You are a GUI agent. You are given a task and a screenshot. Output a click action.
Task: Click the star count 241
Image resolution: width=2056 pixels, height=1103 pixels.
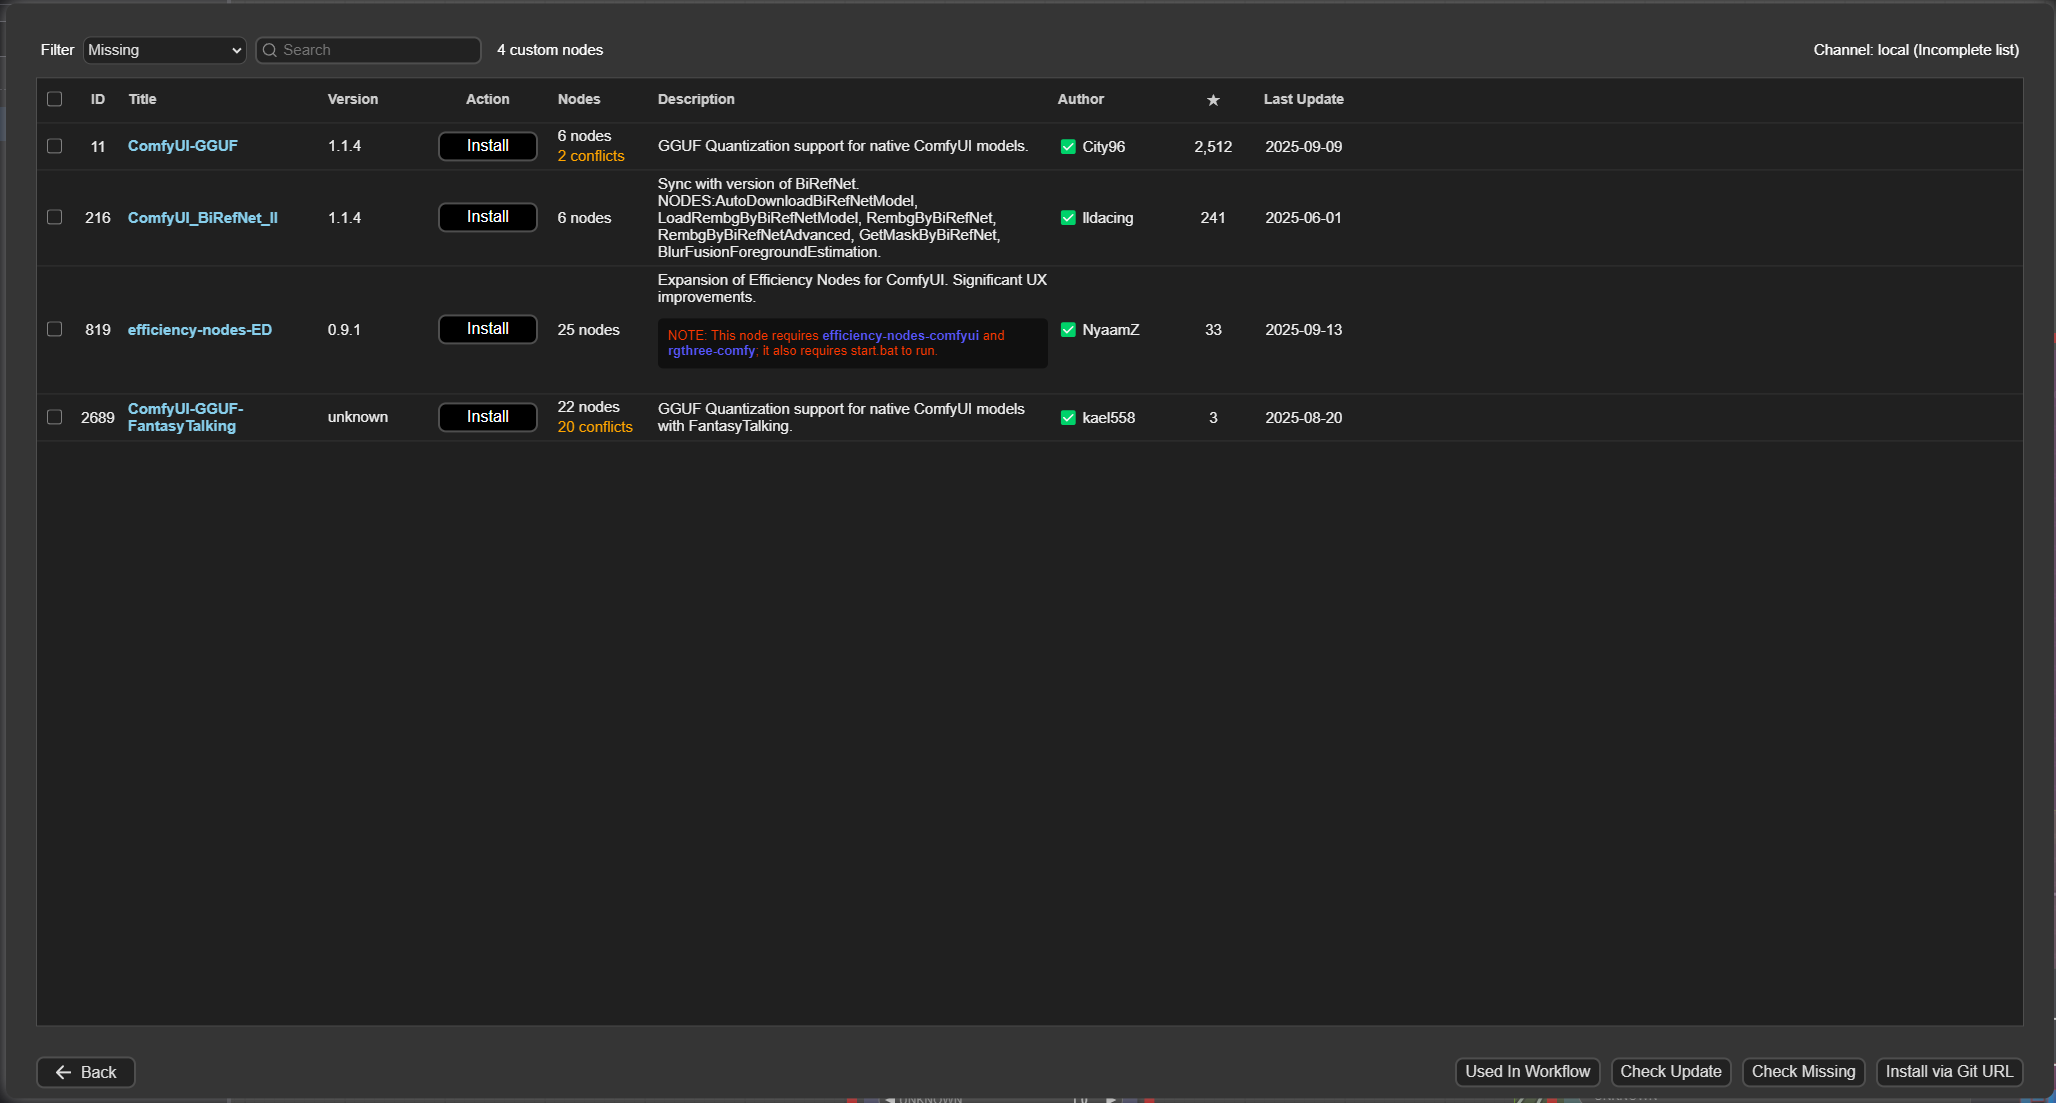1213,218
